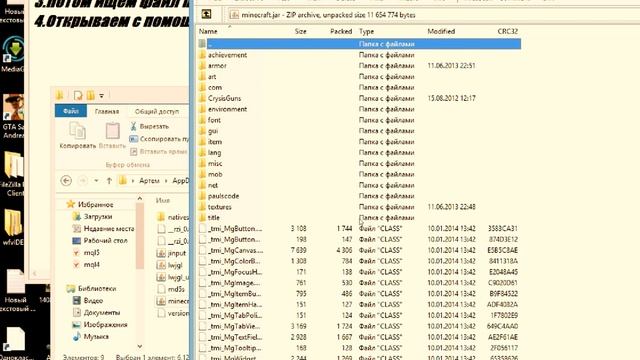Go back in Explorer navigation
Screen dimensions: 640x360
(66, 180)
